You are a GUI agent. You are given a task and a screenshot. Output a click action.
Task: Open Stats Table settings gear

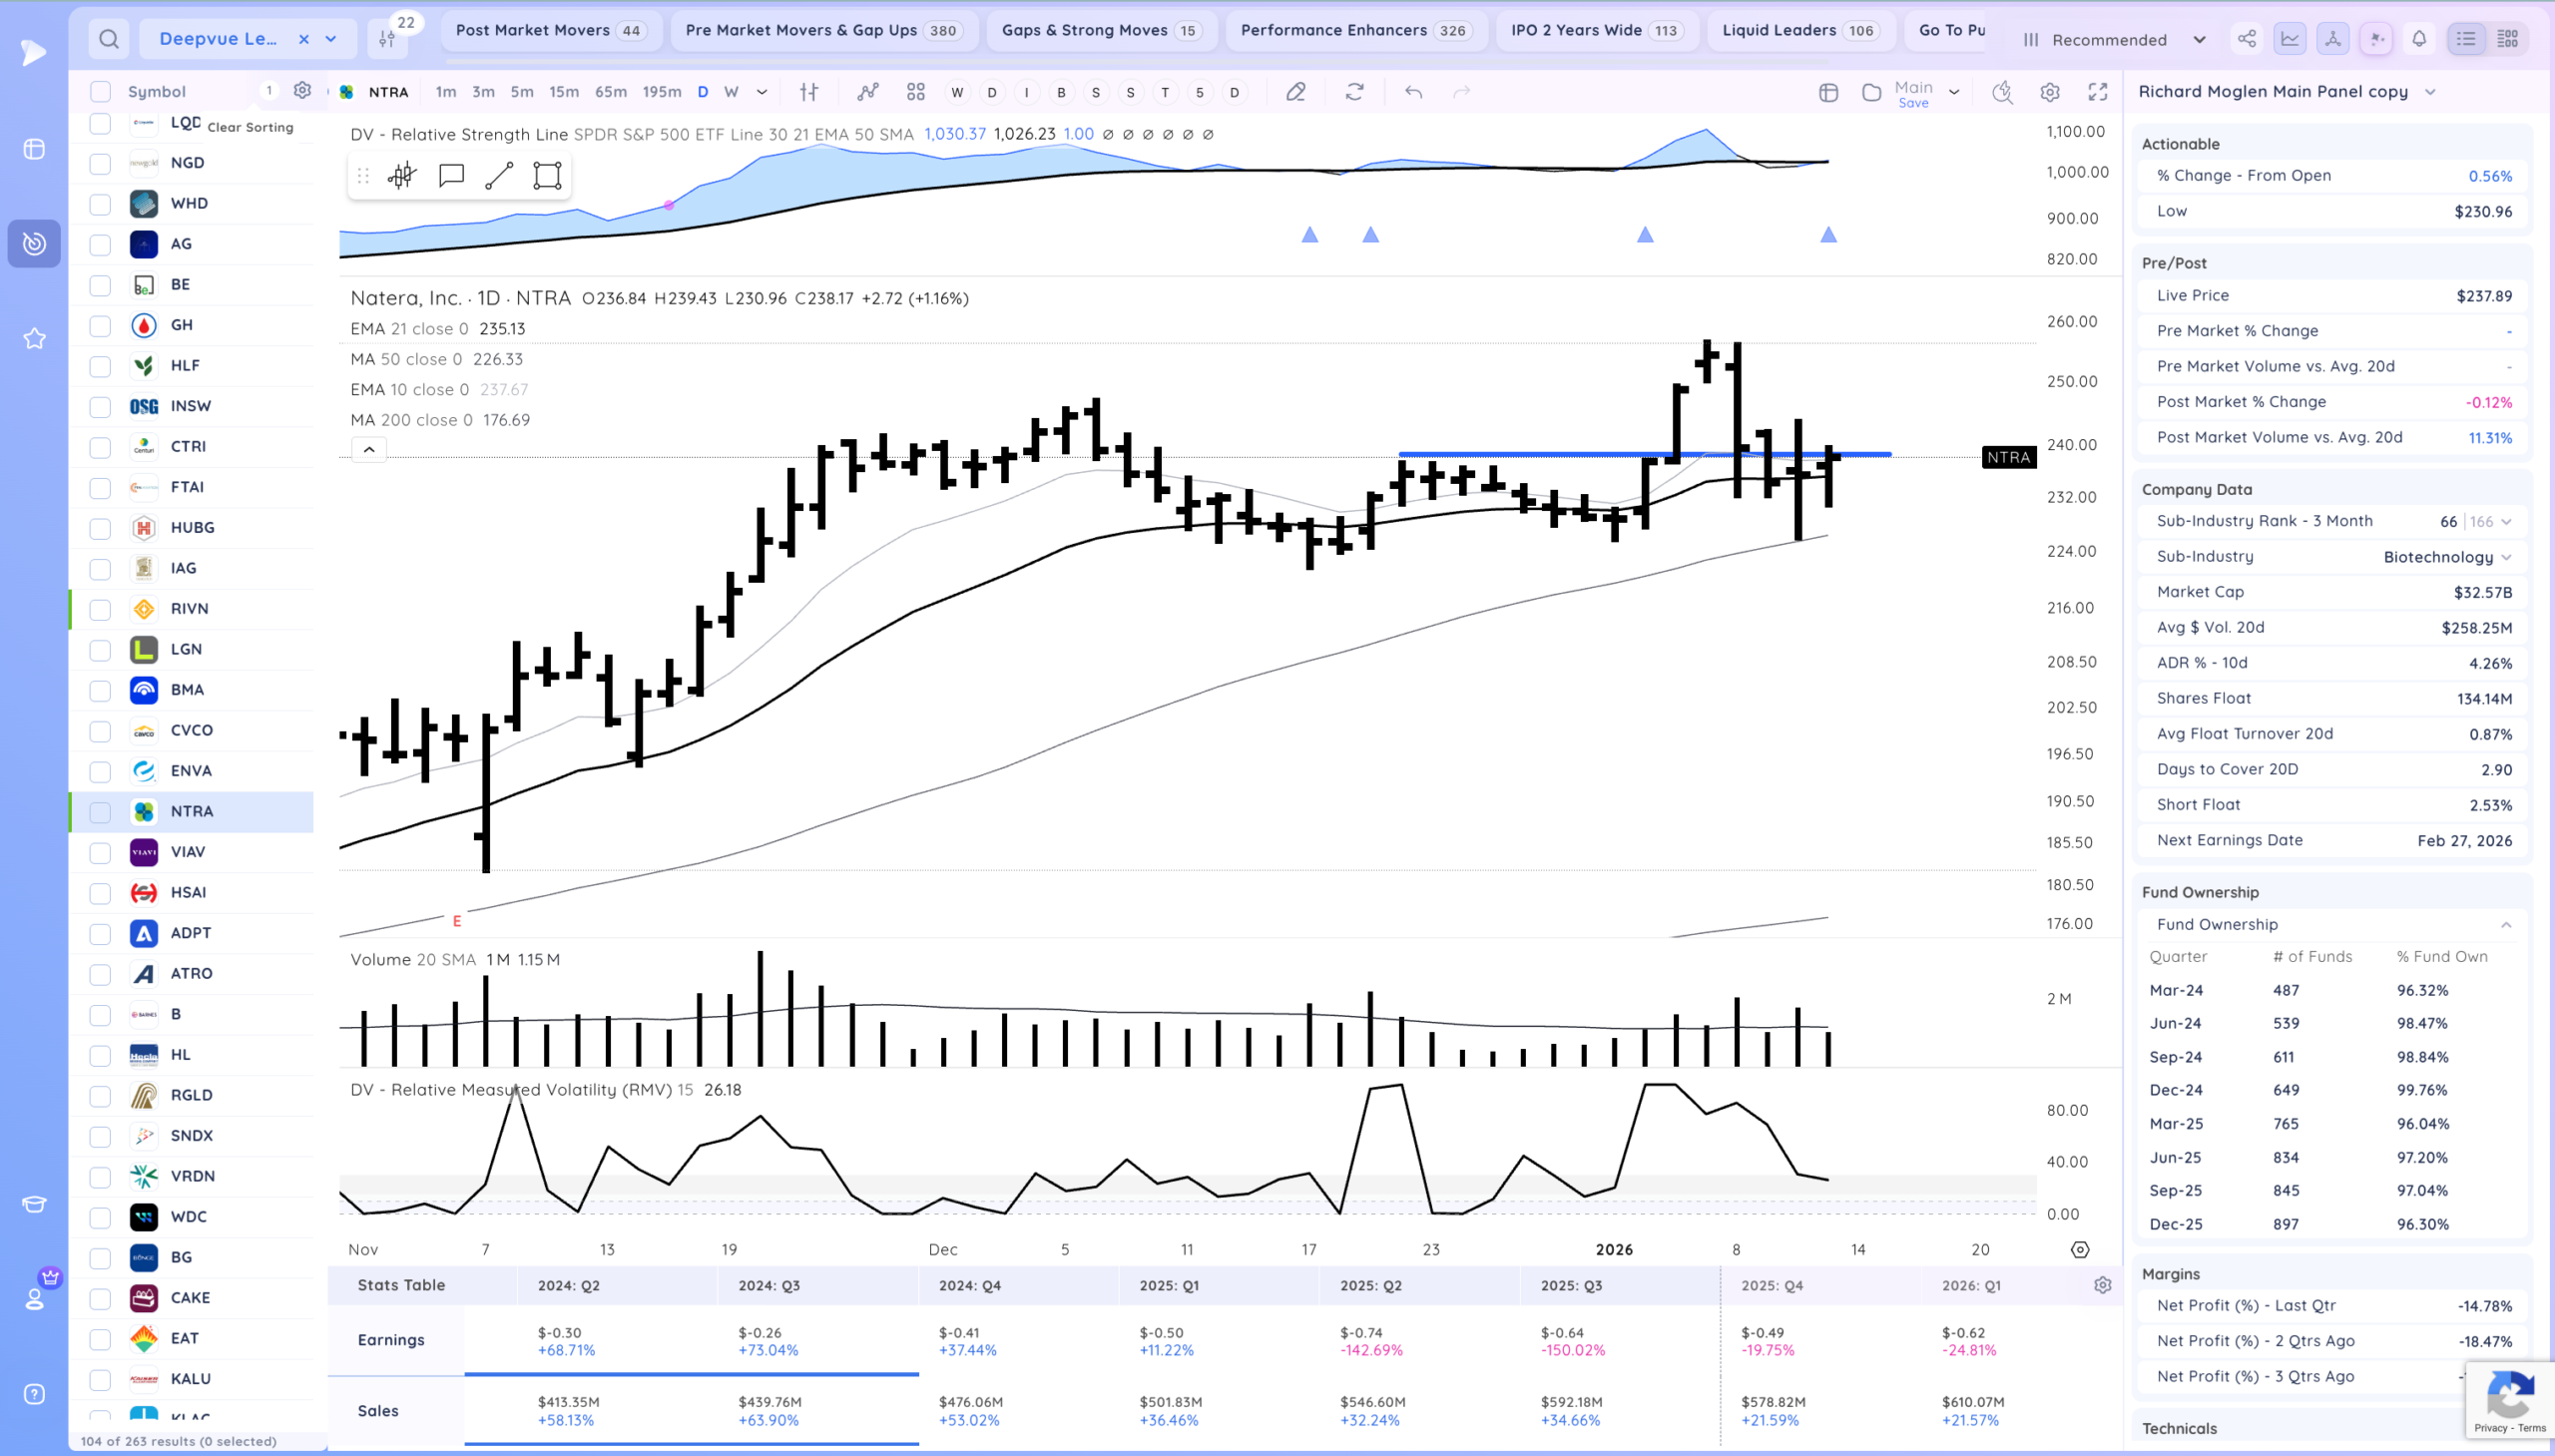(2103, 1285)
